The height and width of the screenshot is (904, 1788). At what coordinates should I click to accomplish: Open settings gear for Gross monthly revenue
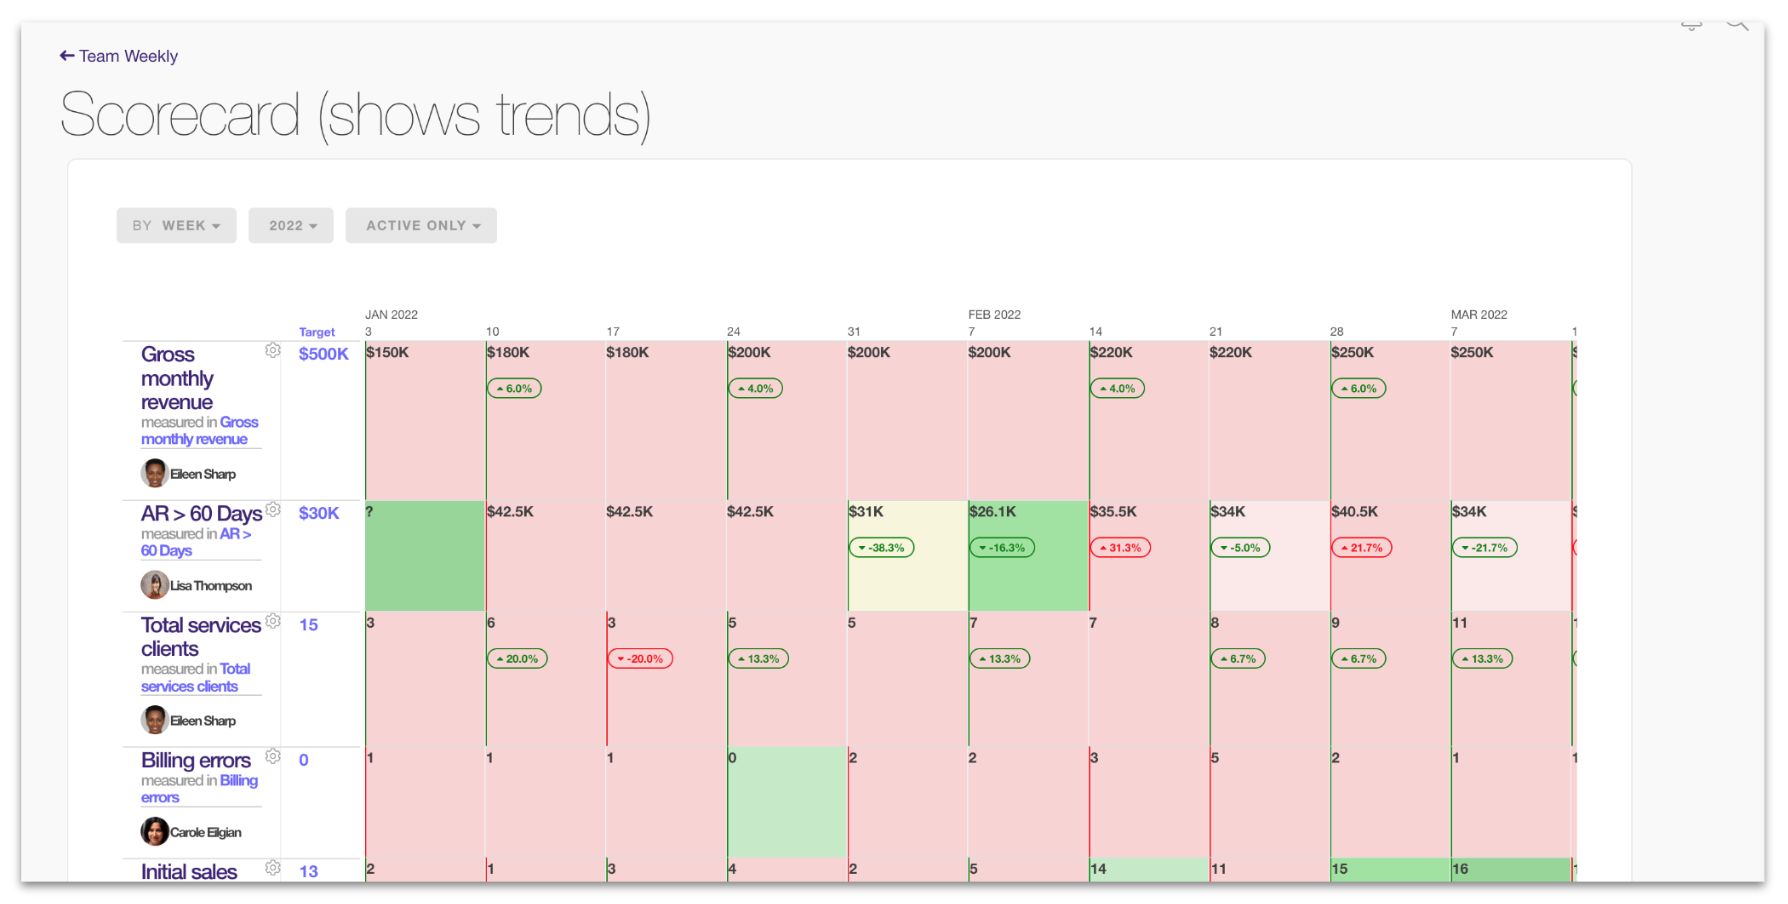tap(272, 350)
